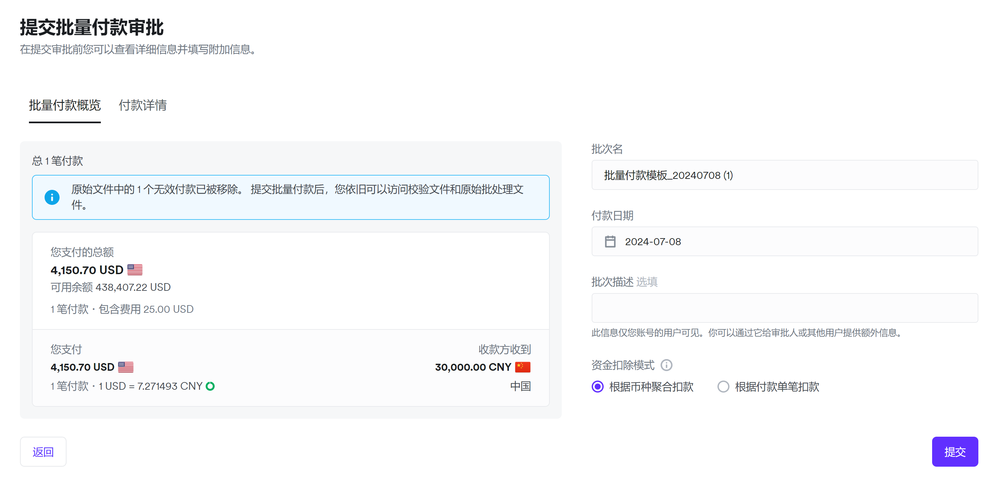
Task: Click the China flag next to 30,000.00 CNY
Action: point(523,367)
